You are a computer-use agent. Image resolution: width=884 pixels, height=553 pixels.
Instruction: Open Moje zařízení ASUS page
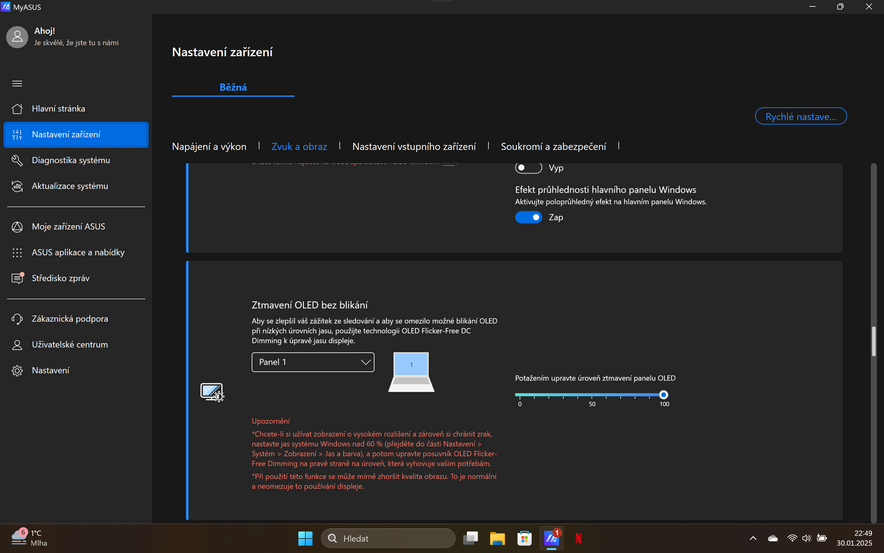point(68,227)
